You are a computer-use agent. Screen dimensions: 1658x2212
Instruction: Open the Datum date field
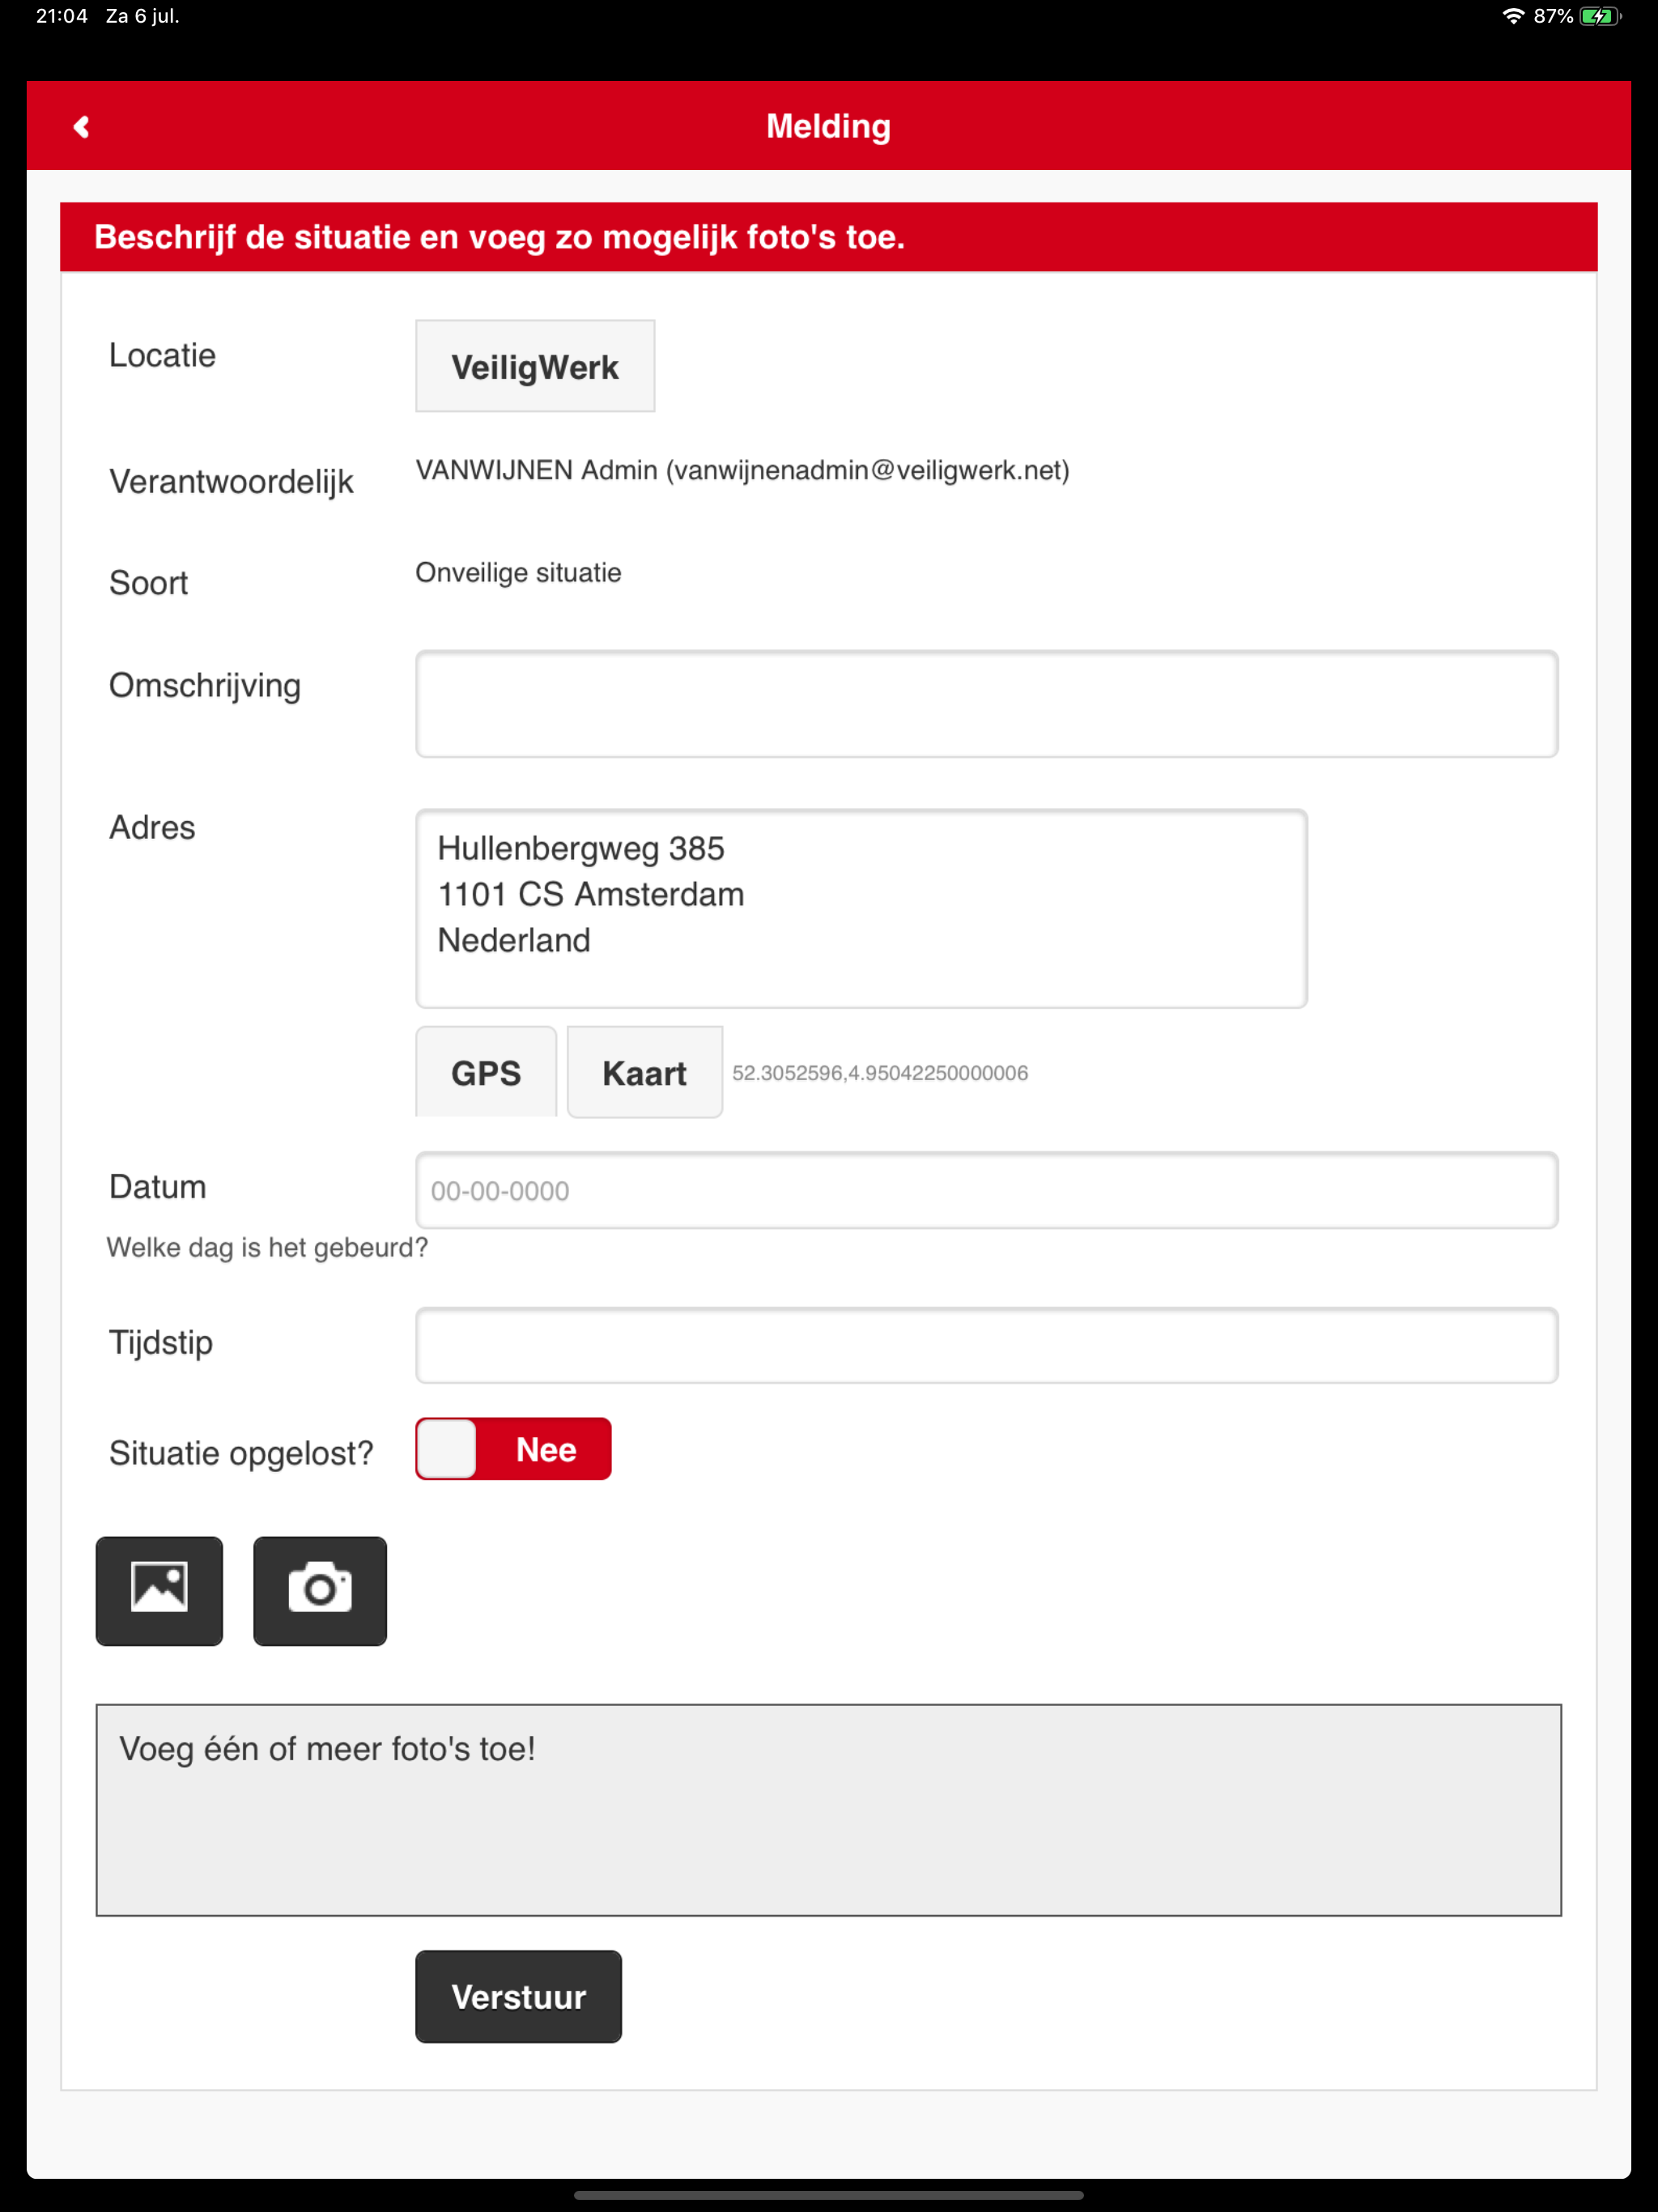(x=986, y=1190)
